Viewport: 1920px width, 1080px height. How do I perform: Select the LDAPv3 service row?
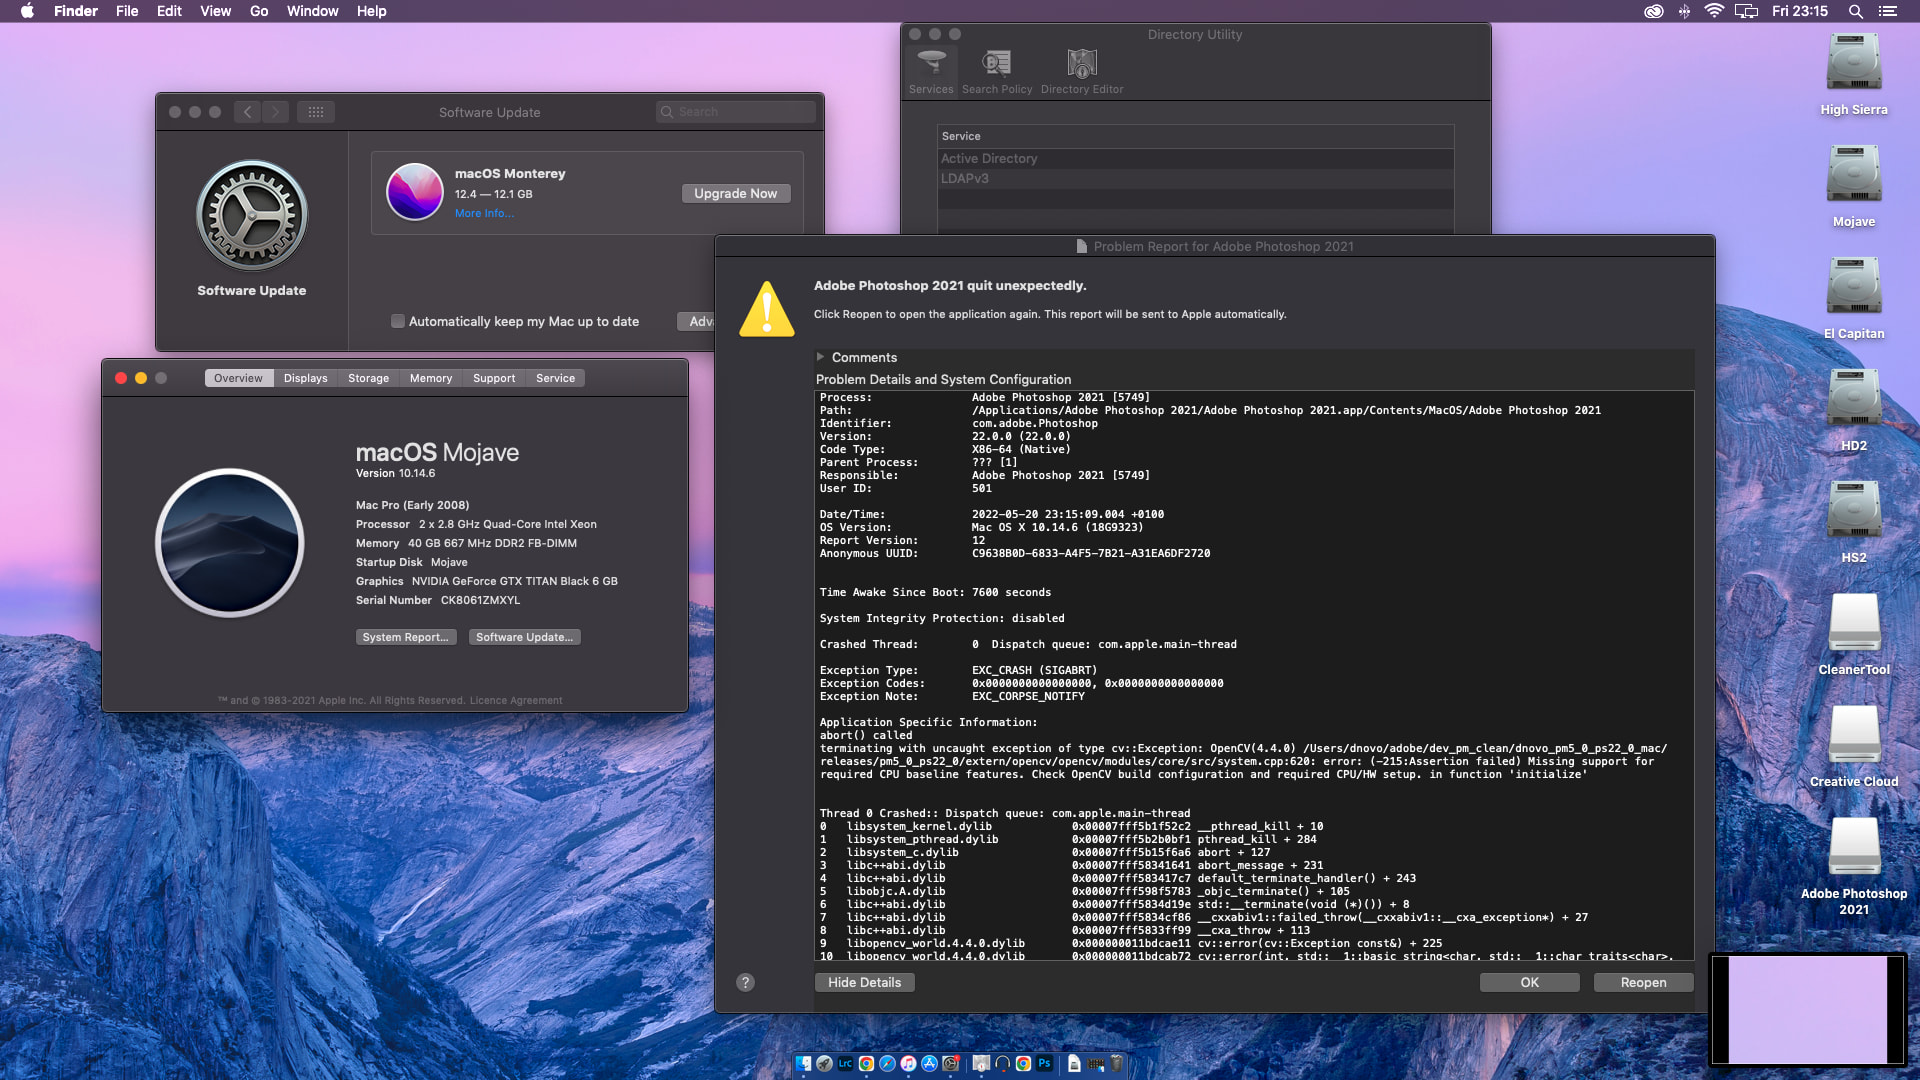click(1195, 179)
